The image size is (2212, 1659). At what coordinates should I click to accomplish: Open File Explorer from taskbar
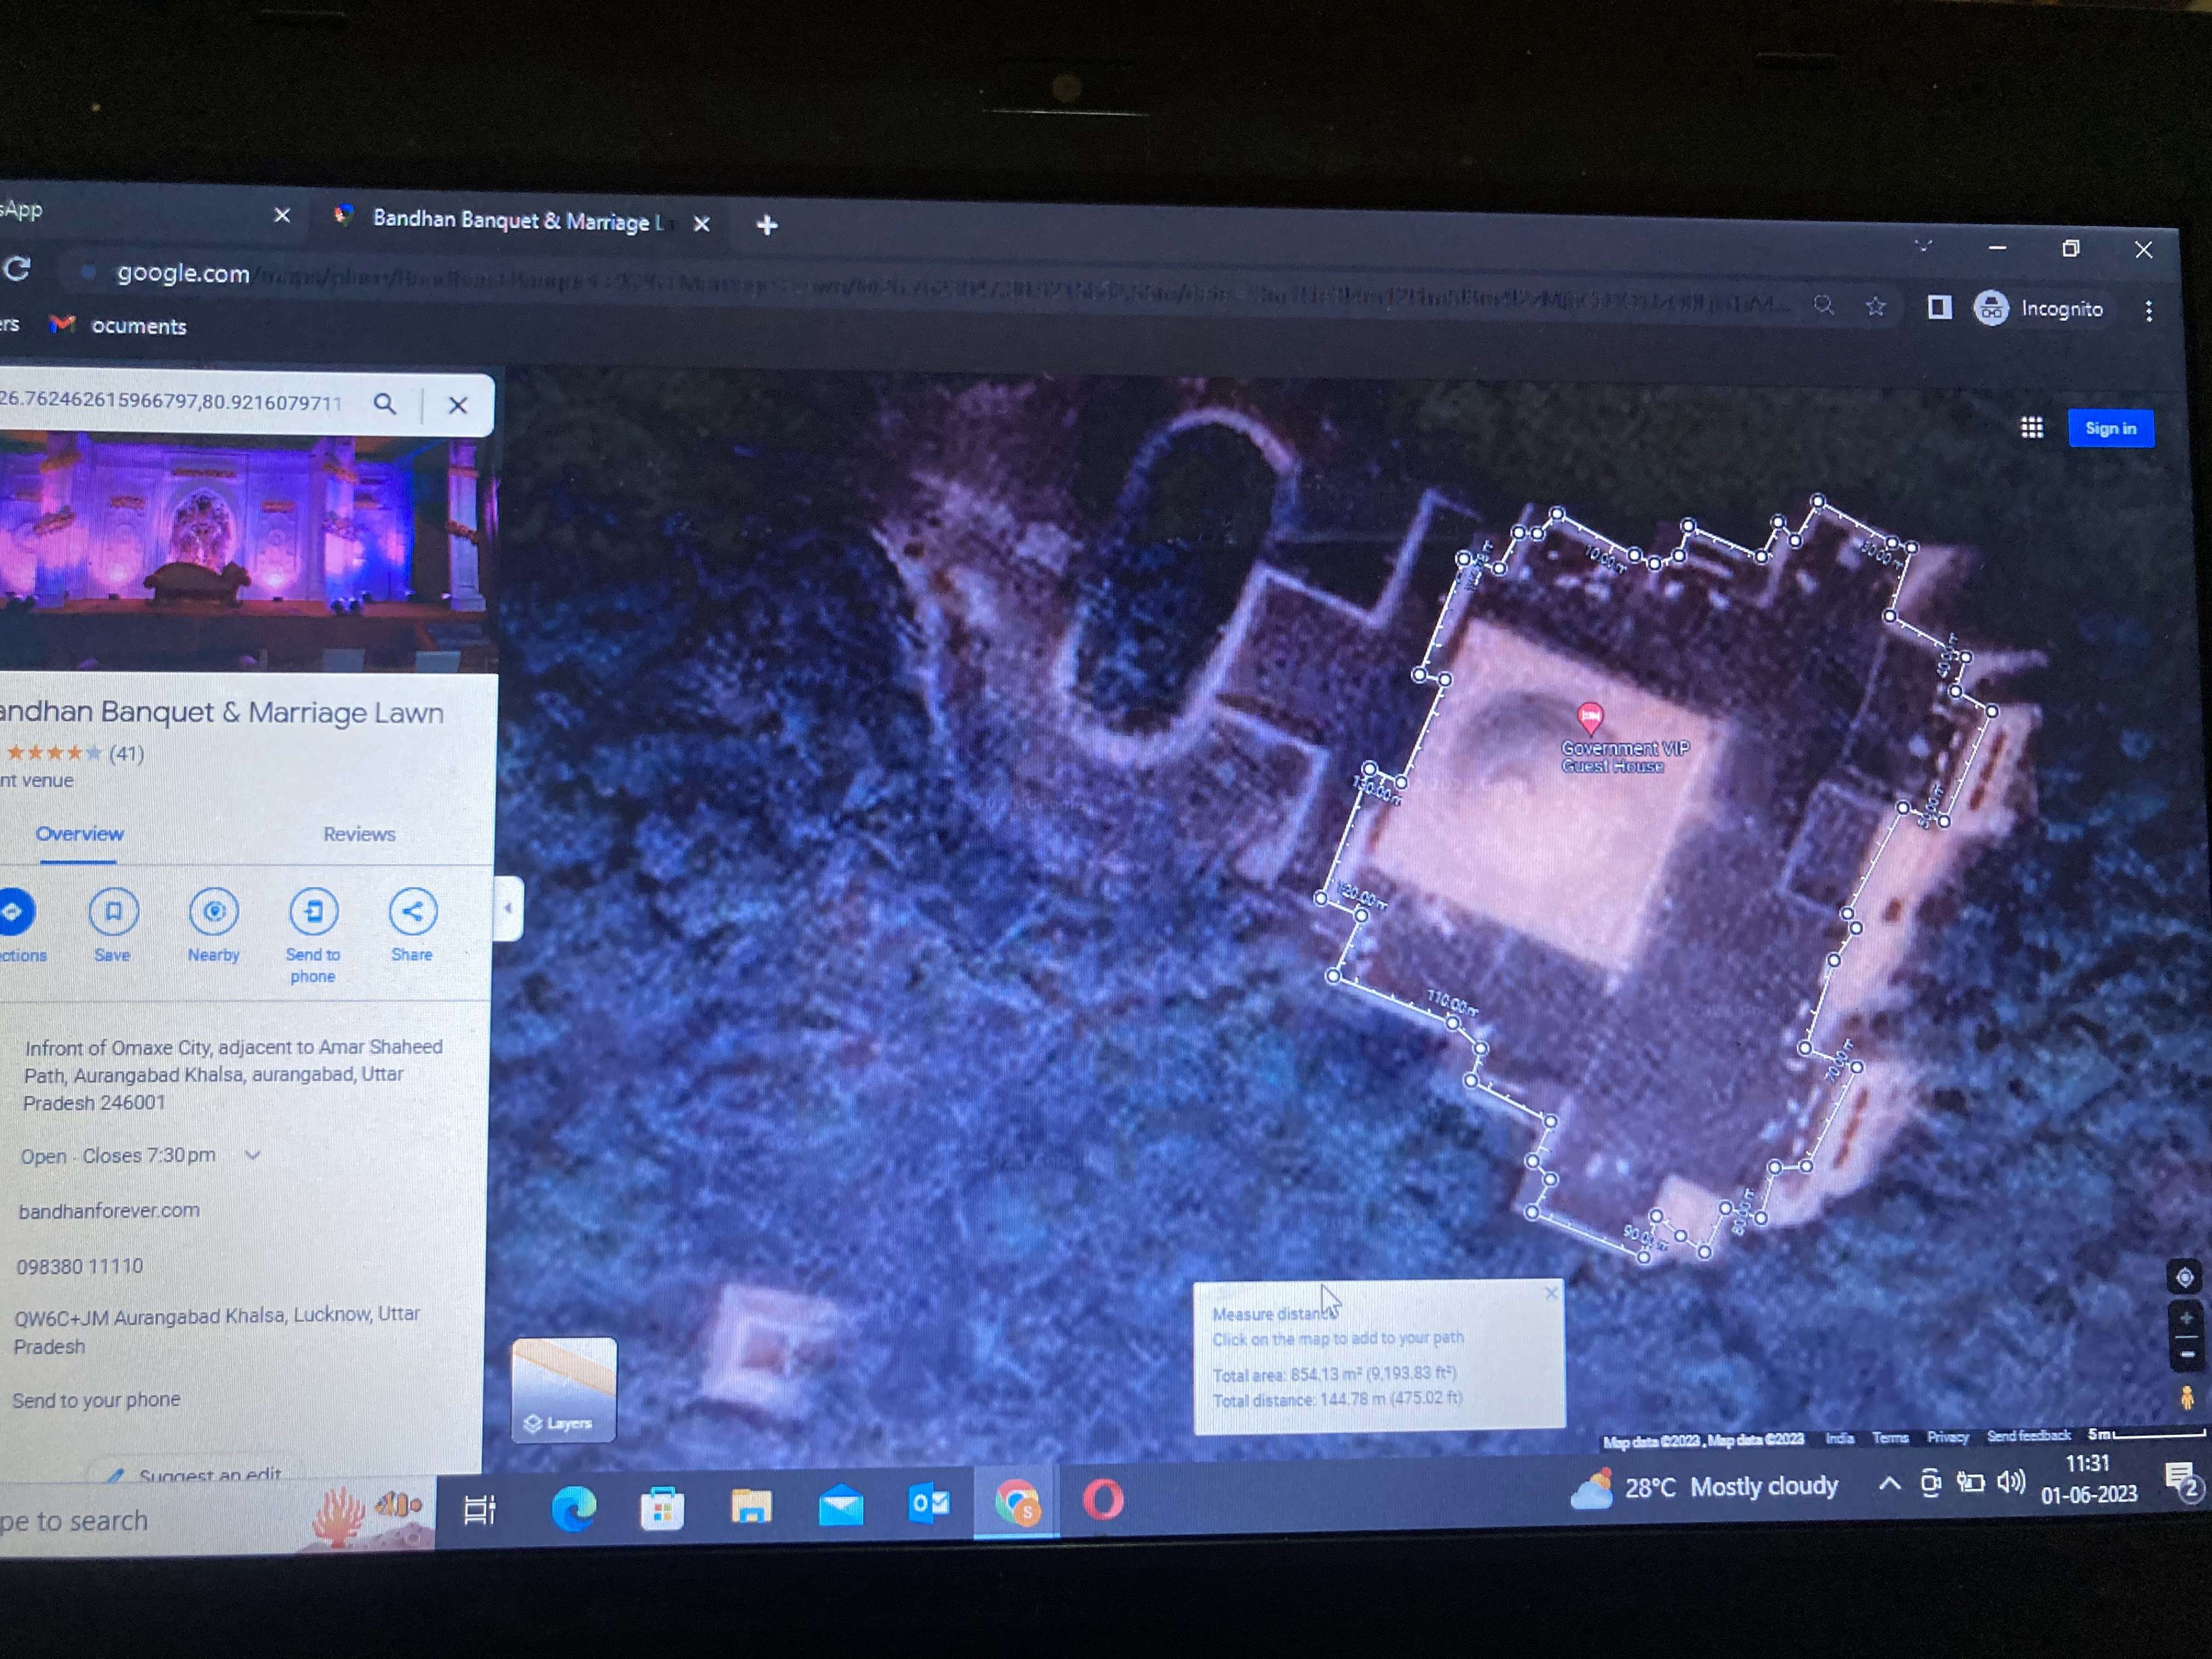pyautogui.click(x=751, y=1505)
